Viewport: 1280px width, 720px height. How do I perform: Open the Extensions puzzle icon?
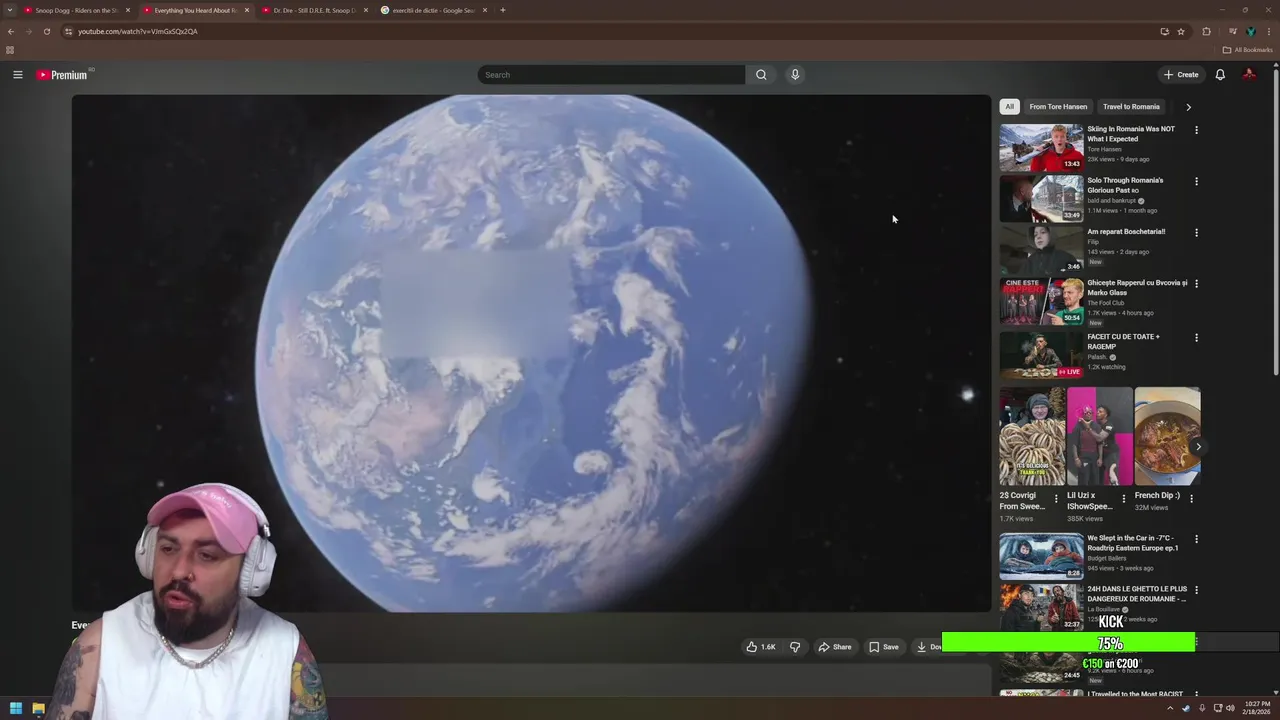click(1206, 31)
